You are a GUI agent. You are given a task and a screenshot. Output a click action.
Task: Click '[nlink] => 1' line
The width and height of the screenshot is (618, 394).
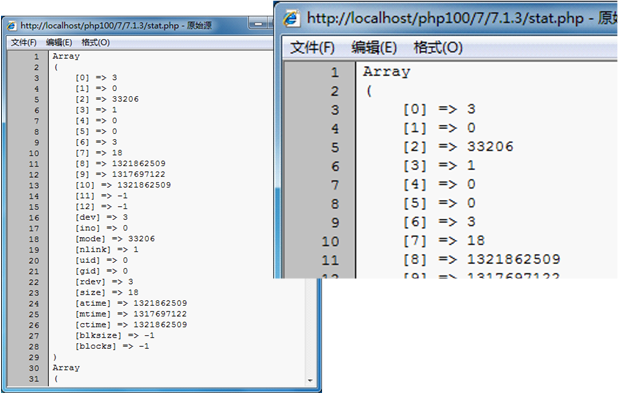click(107, 250)
